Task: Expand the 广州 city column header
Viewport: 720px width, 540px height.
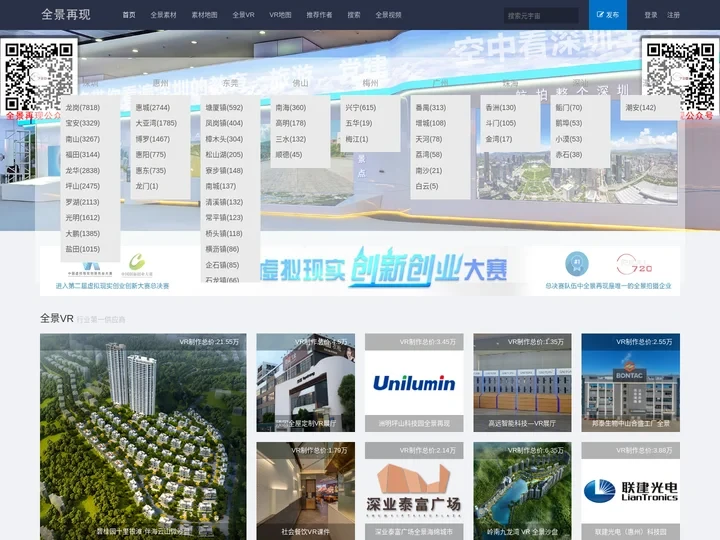Action: (440, 83)
